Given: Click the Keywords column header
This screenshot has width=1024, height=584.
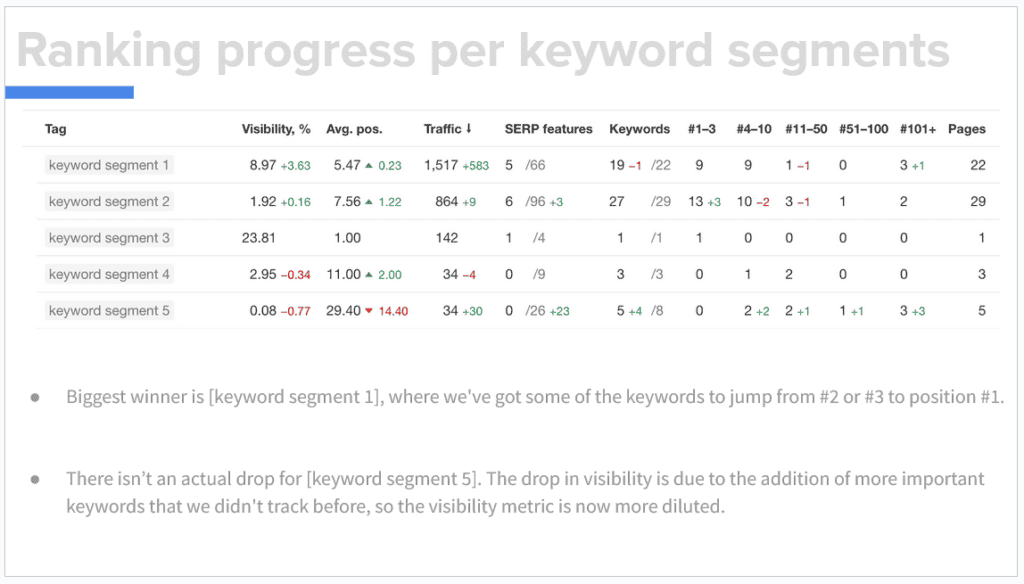Looking at the screenshot, I should coord(639,129).
